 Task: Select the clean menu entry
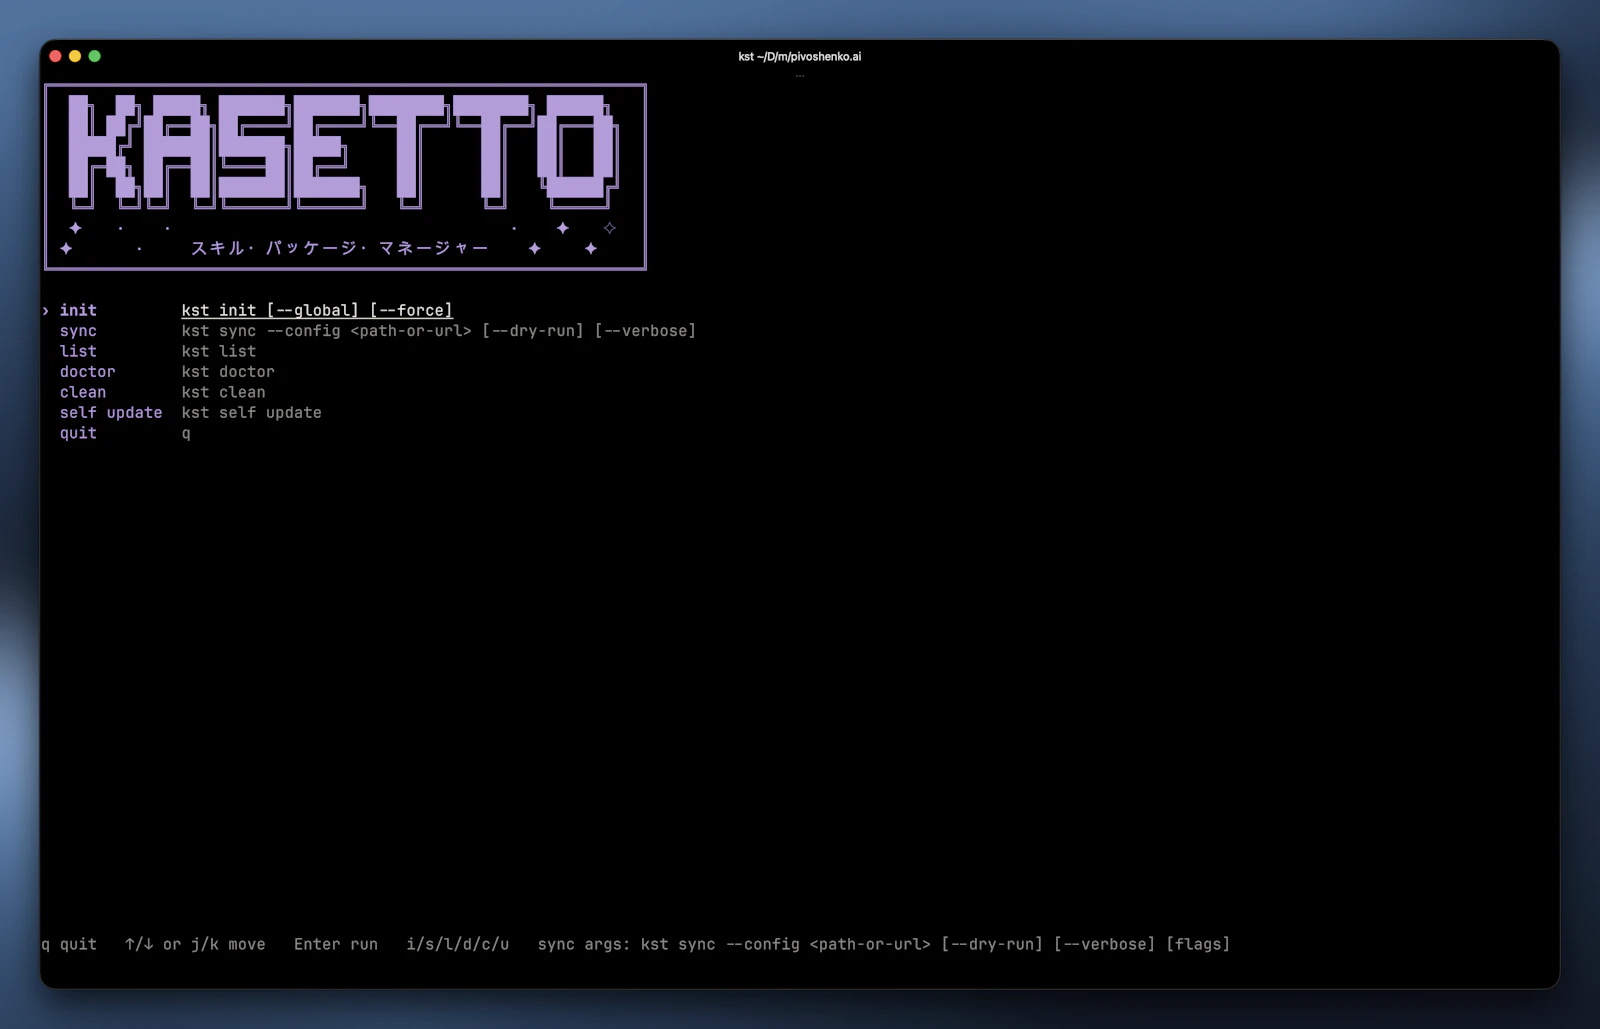(83, 393)
